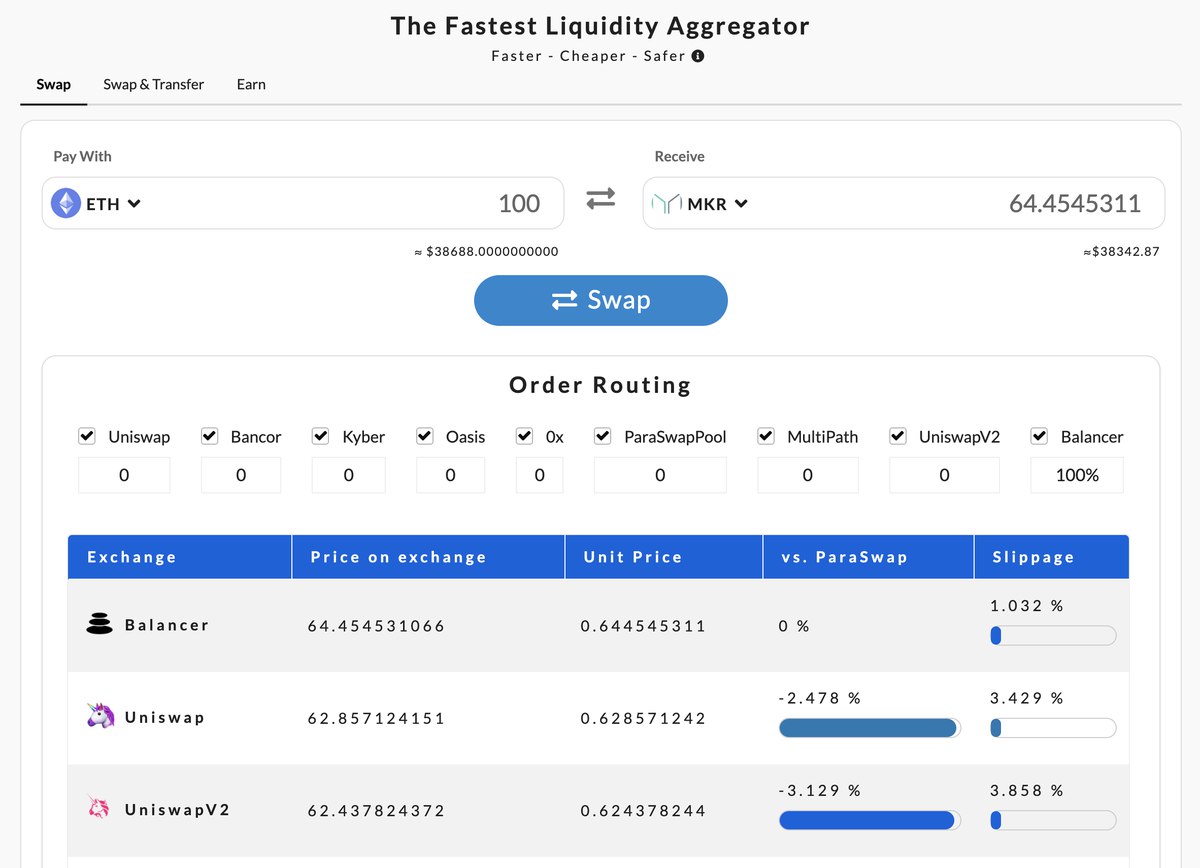Click the ParaSwapPool routing percentage field

660,475
